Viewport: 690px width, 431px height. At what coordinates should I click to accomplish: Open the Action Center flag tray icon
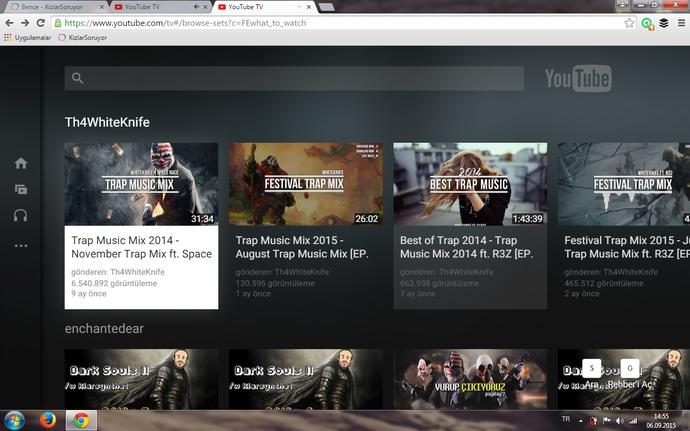point(606,421)
